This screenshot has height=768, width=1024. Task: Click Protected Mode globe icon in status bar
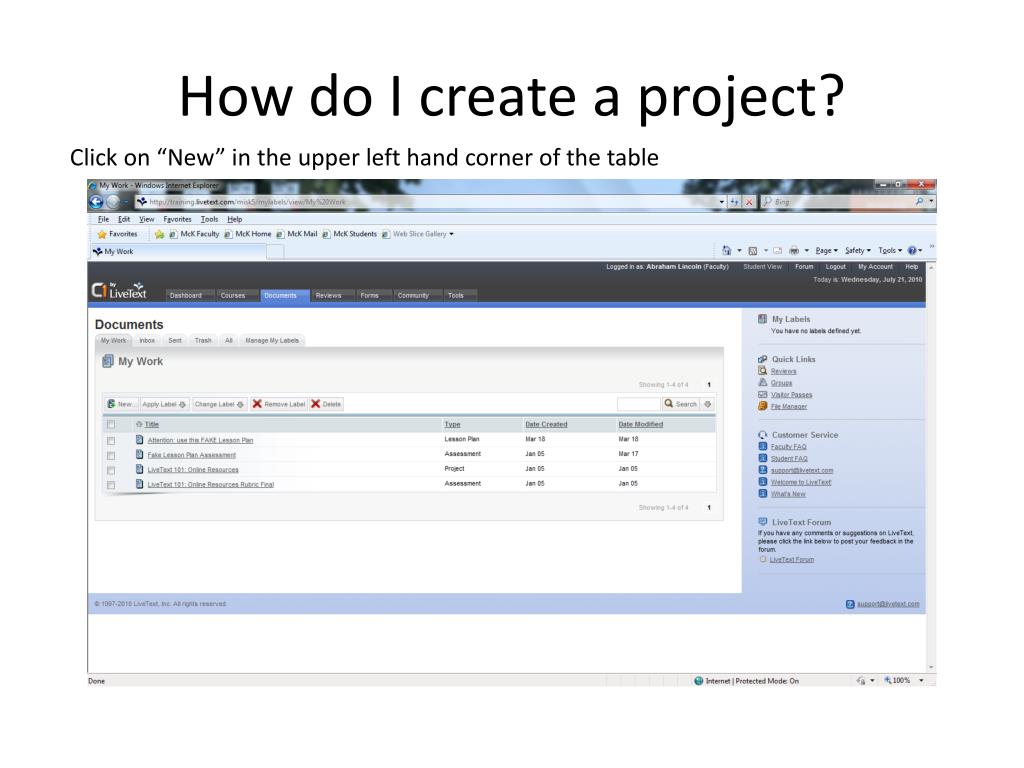point(698,680)
